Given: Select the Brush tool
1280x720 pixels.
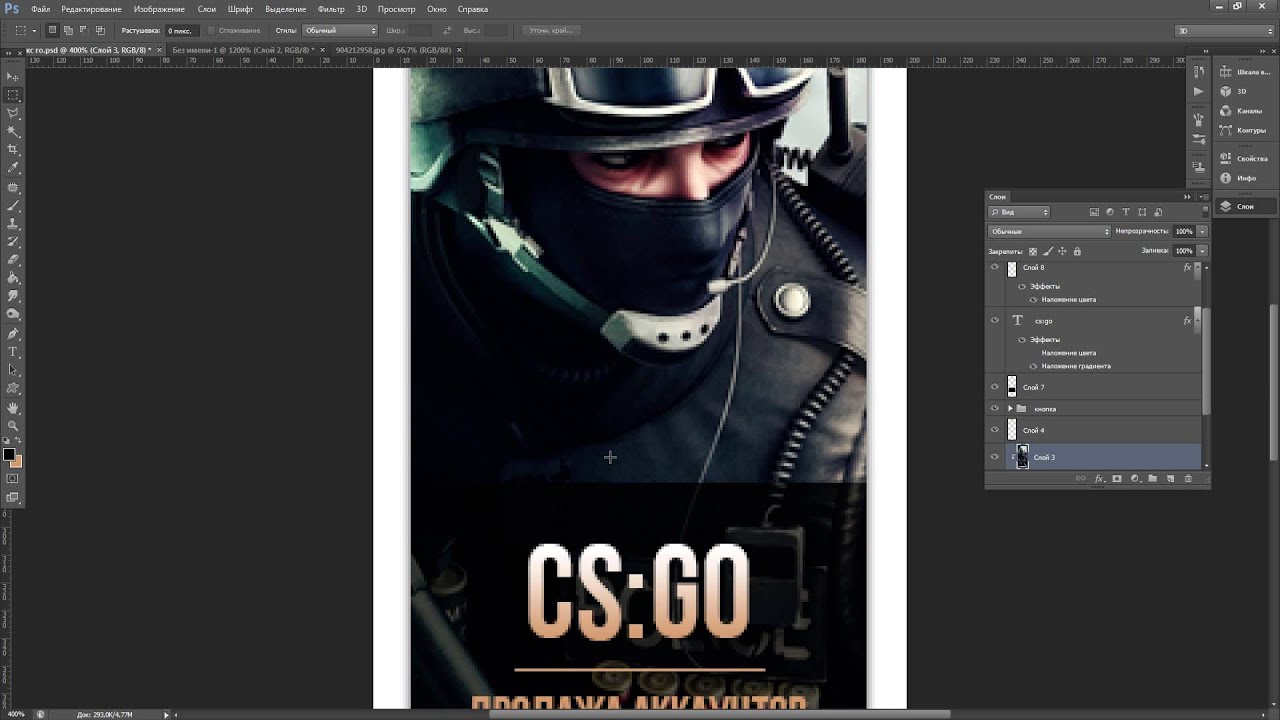Looking at the screenshot, I should [x=13, y=205].
